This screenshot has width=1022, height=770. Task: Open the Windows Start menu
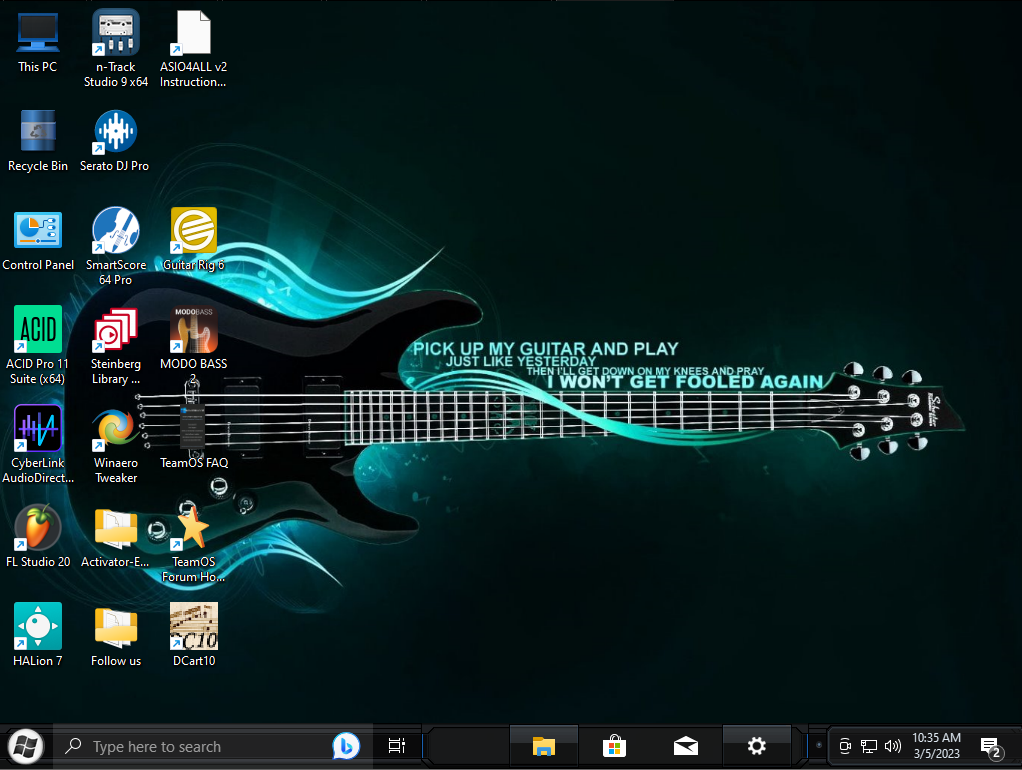pyautogui.click(x=25, y=747)
